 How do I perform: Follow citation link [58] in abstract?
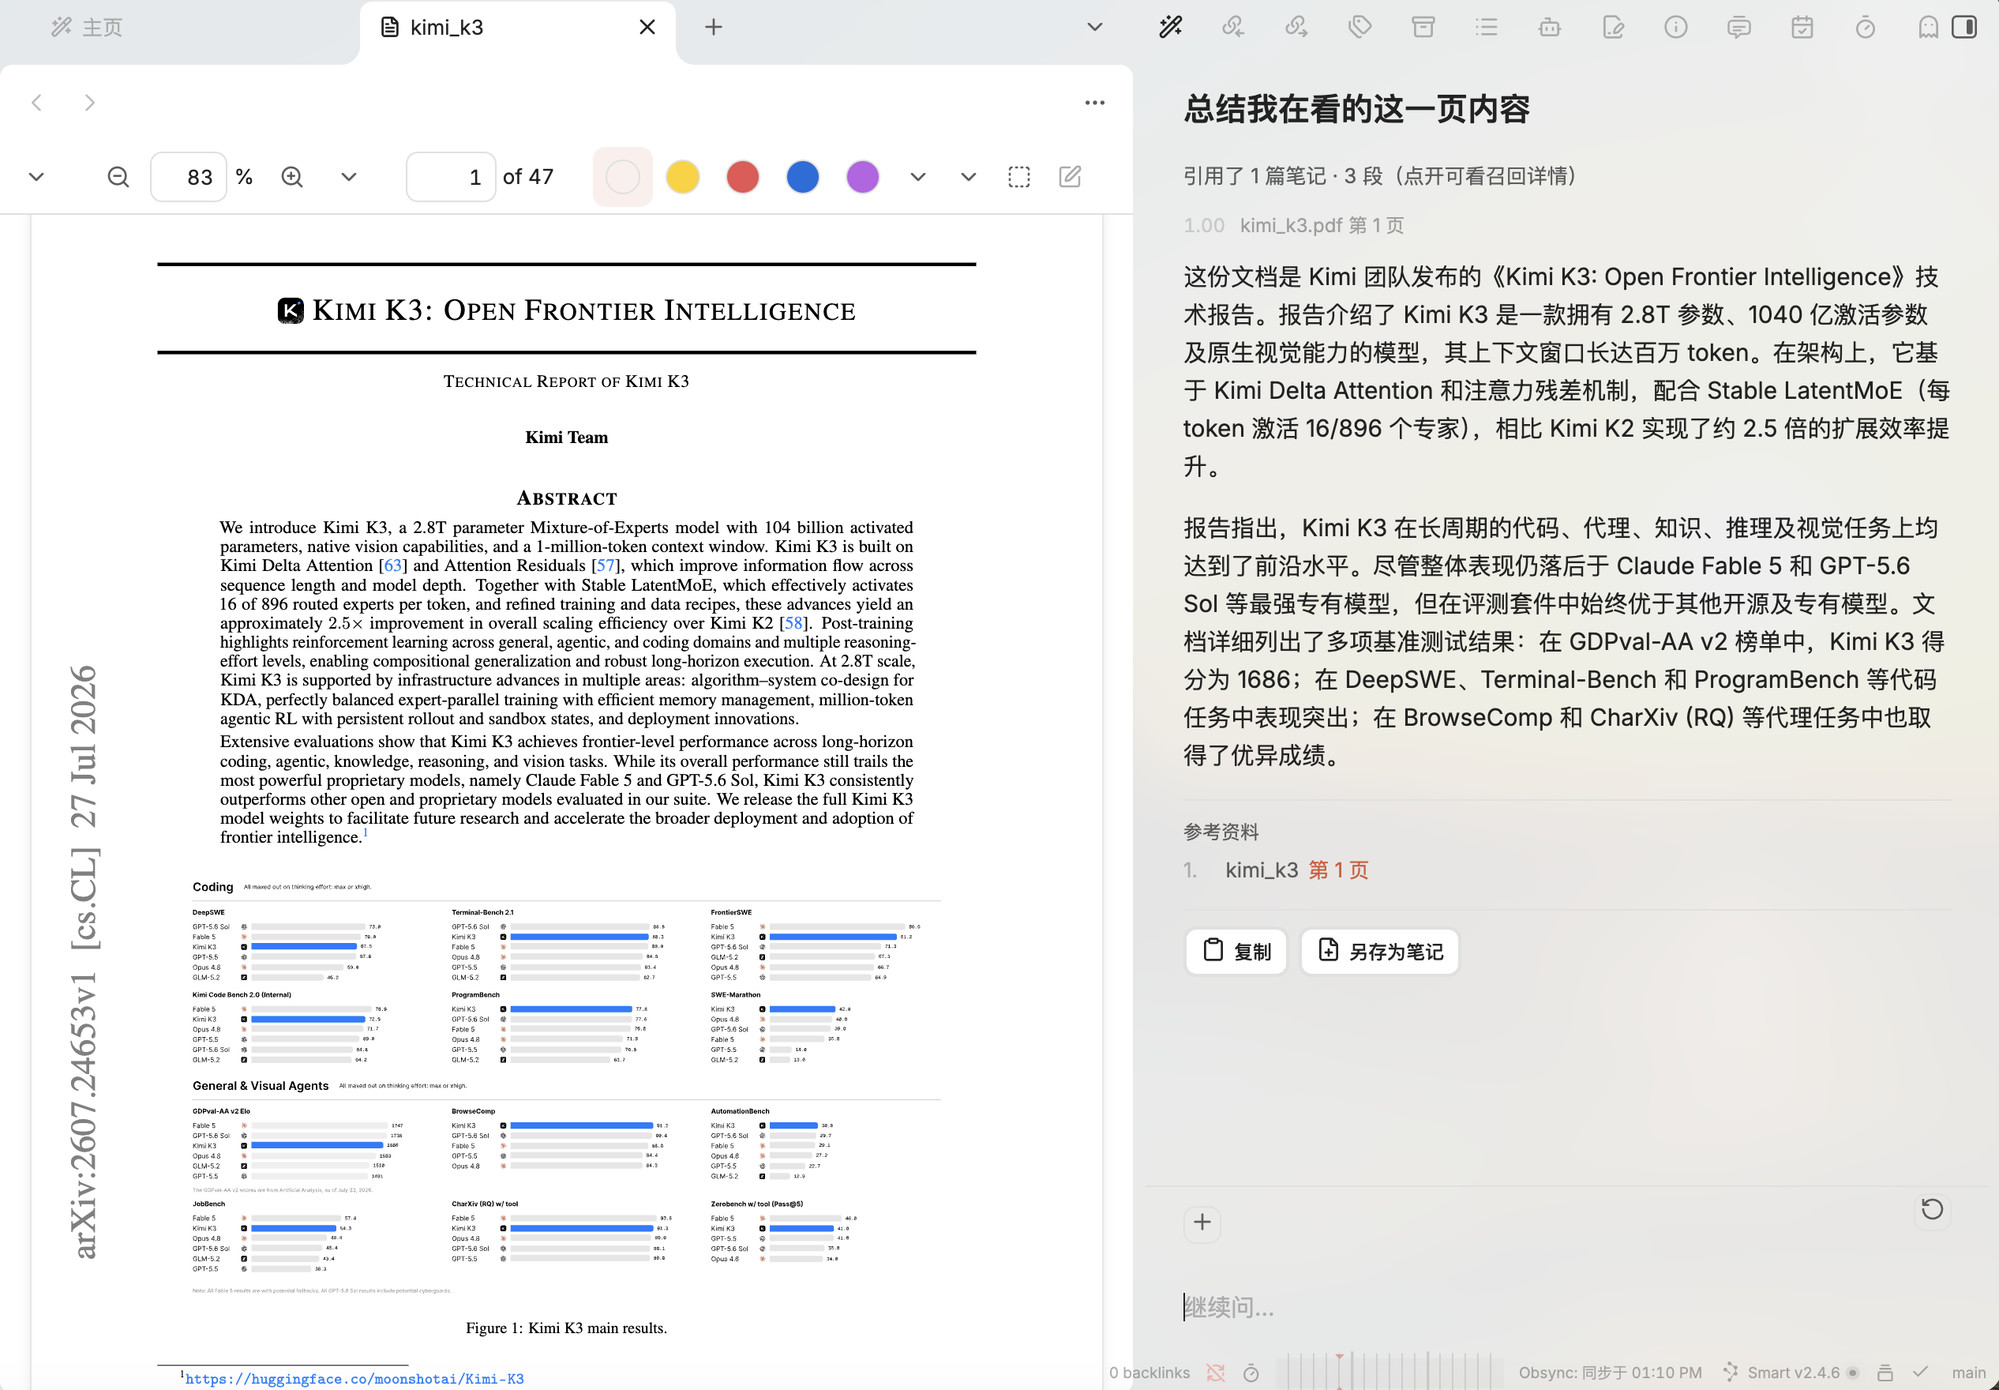(x=794, y=623)
